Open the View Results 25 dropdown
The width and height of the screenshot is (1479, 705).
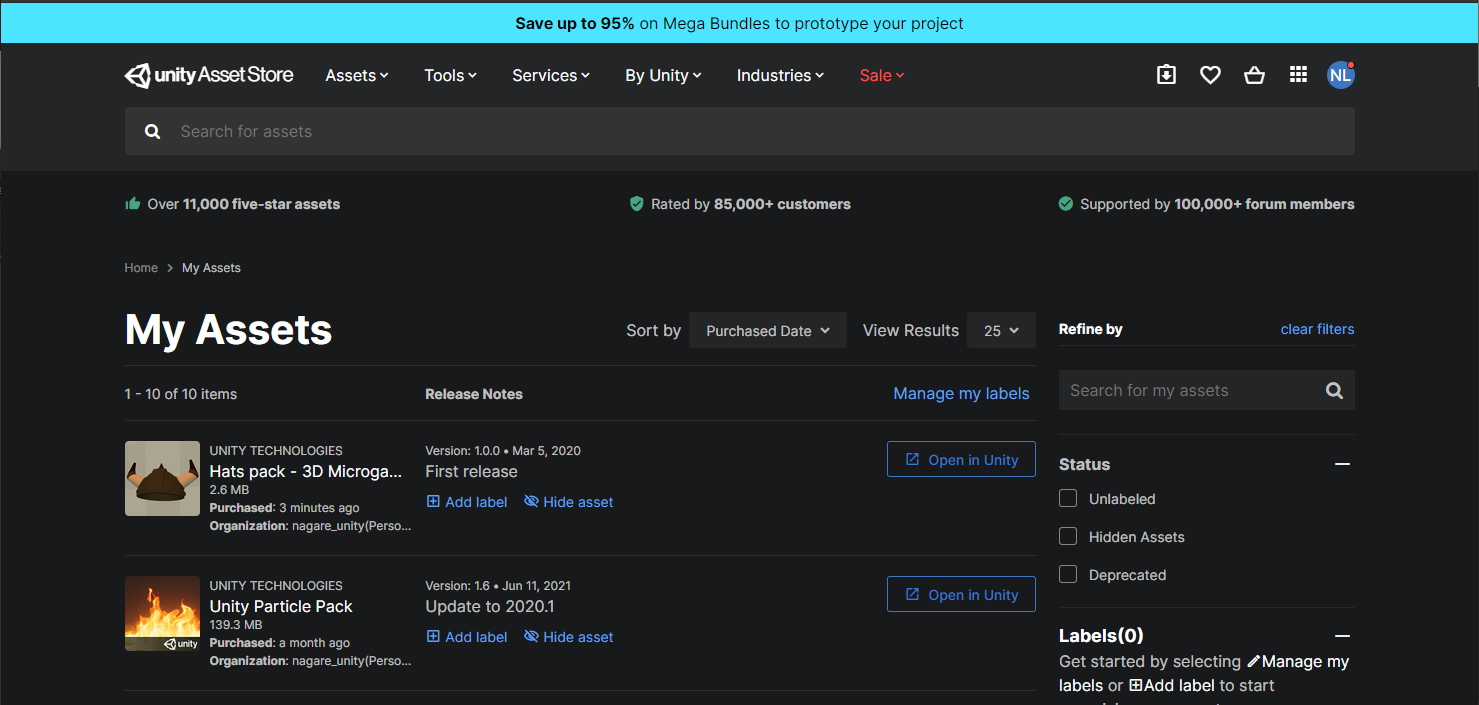click(x=1001, y=331)
